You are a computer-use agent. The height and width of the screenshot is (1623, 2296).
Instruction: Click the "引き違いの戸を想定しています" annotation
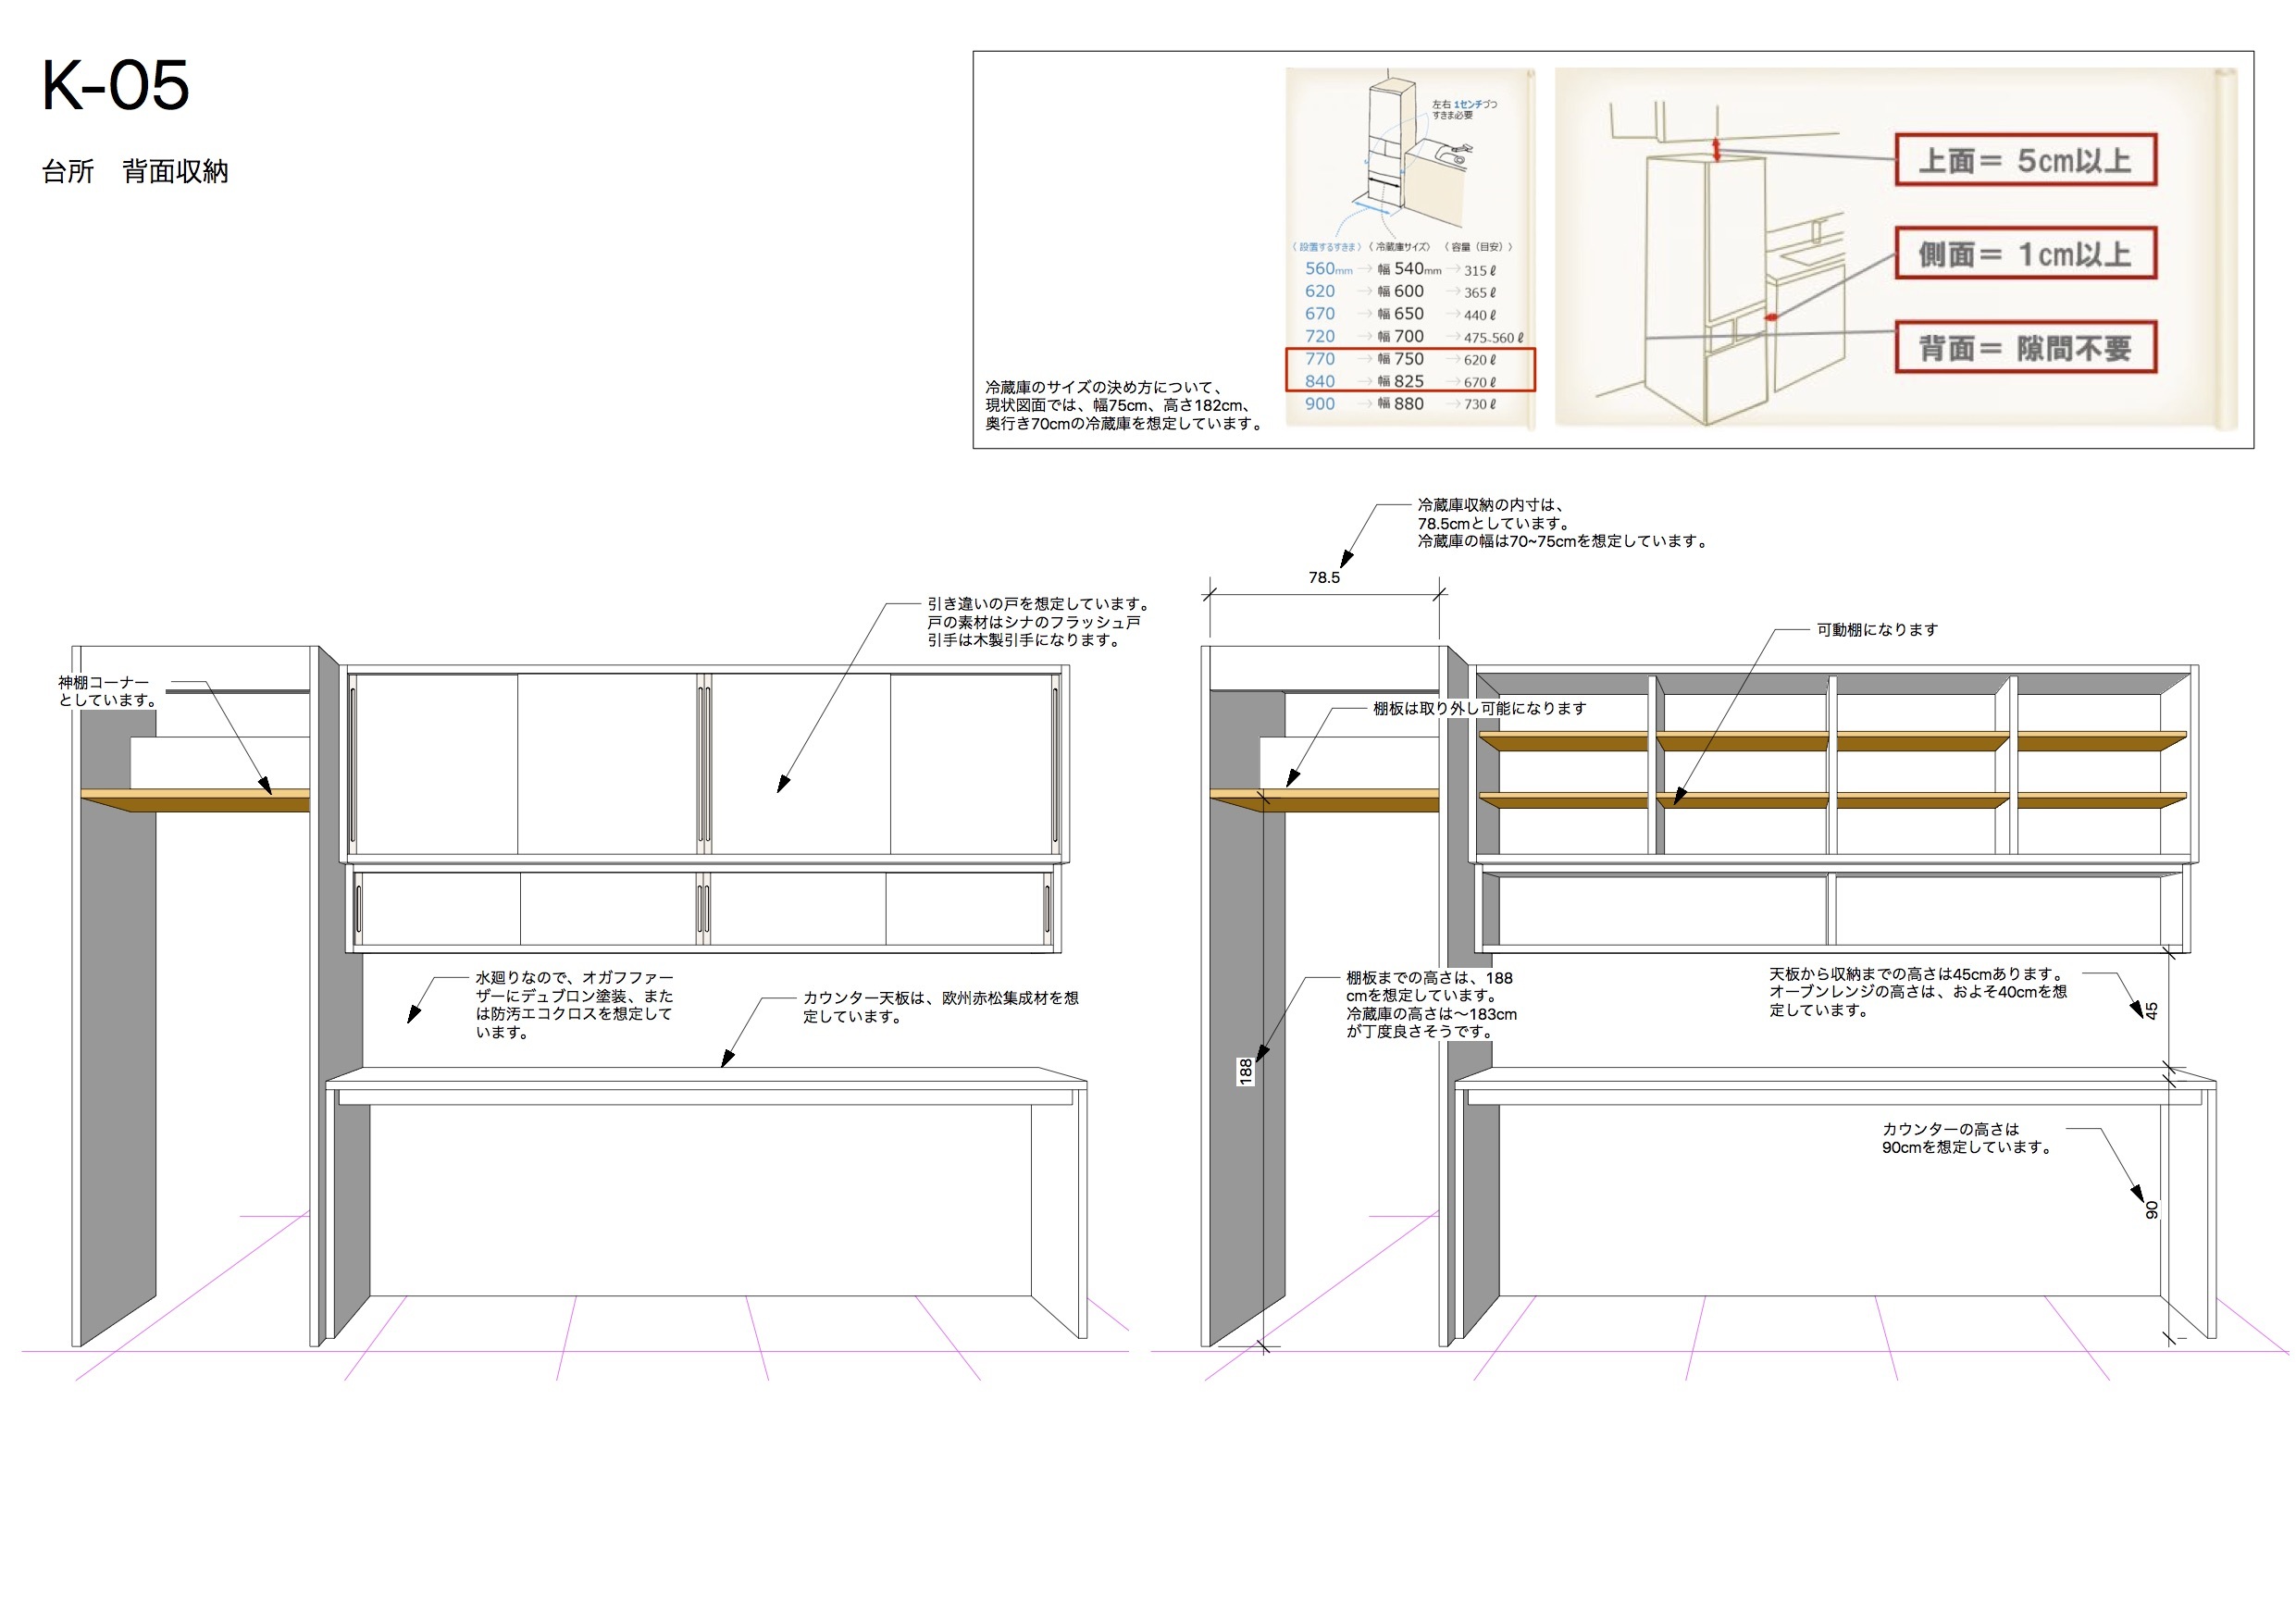click(x=1040, y=622)
